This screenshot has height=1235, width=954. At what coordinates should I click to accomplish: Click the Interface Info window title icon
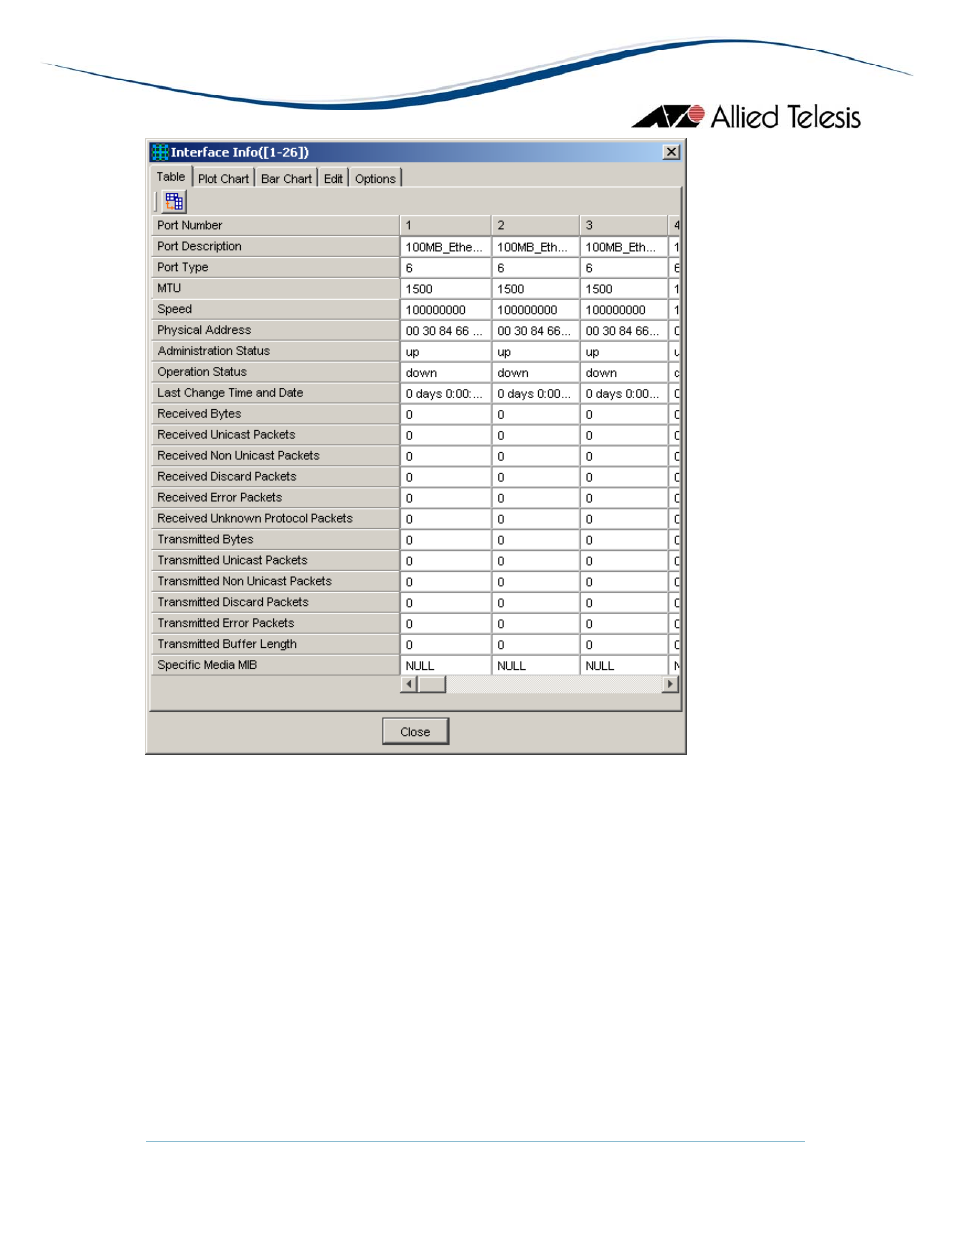tap(160, 152)
